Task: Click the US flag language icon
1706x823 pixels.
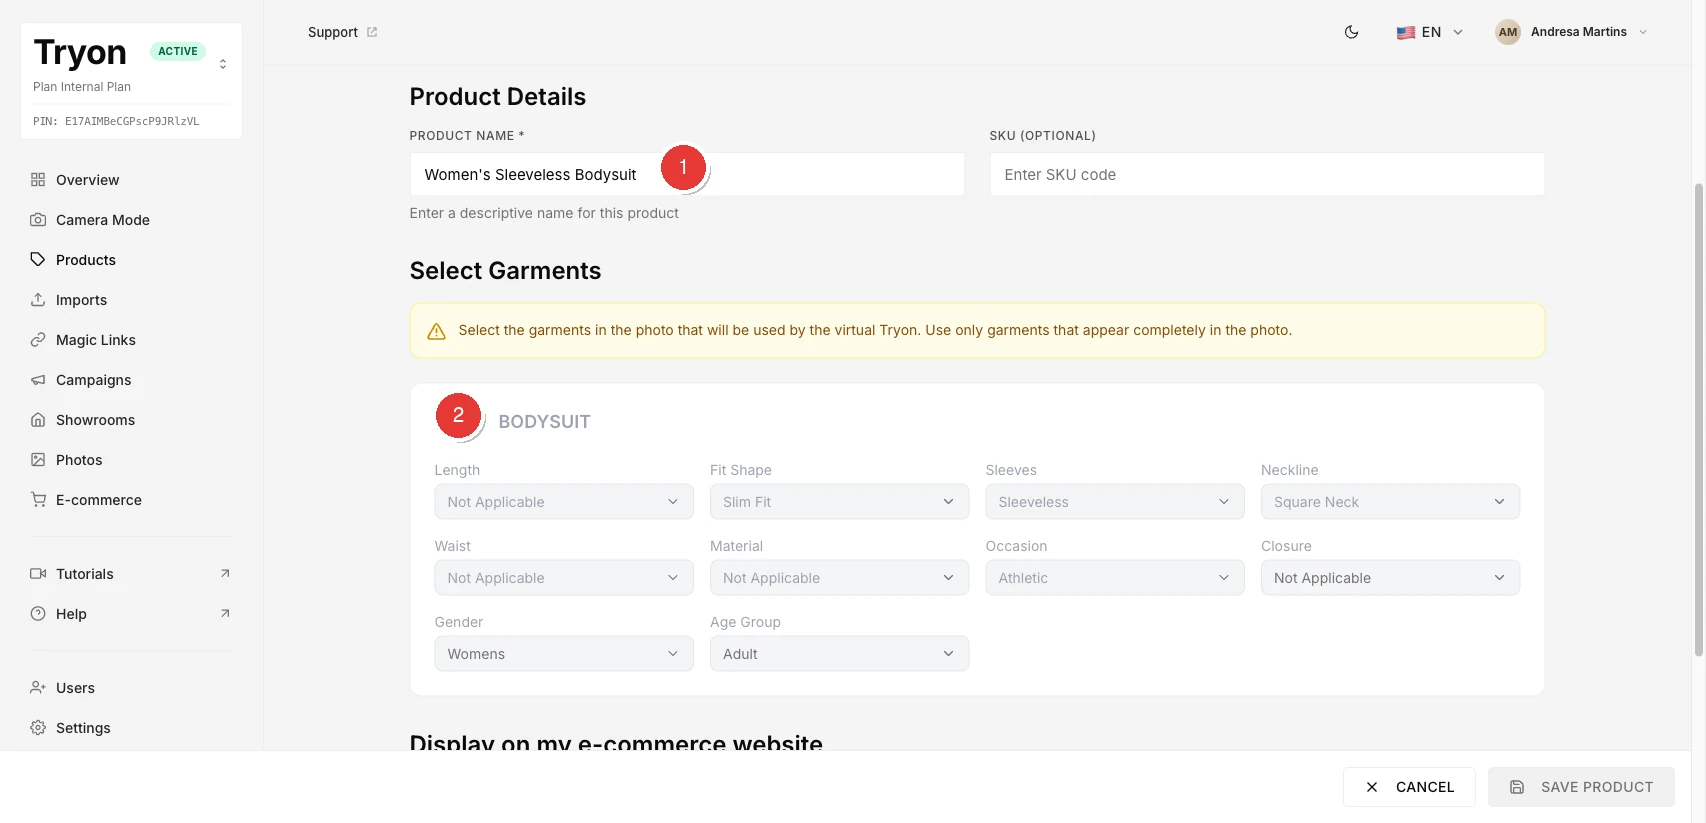Action: point(1406,32)
